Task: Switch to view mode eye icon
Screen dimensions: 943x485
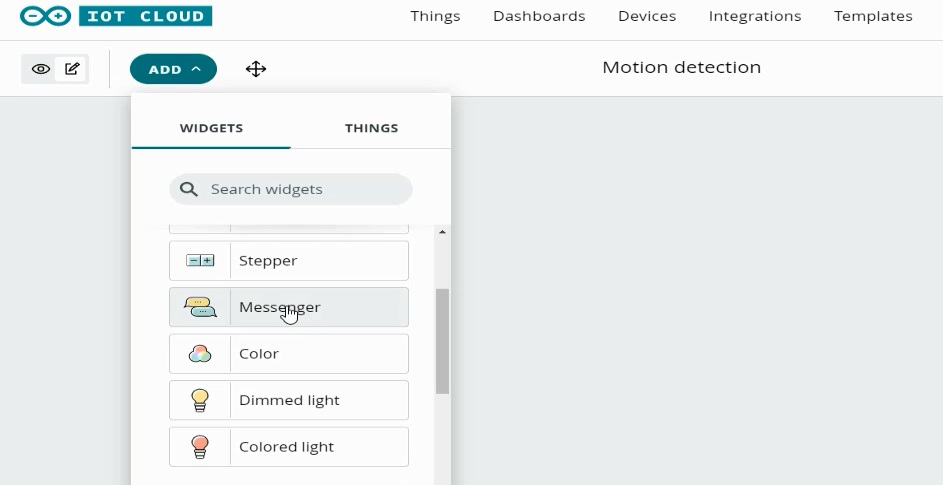Action: pos(40,69)
